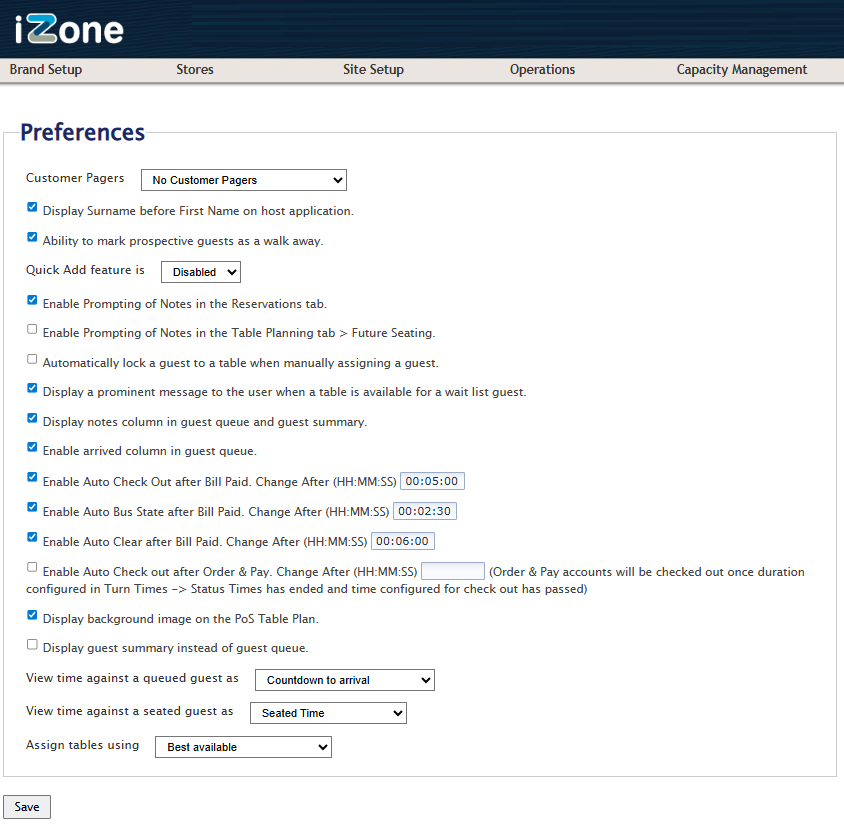This screenshot has height=838, width=844.
Task: Open the Stores menu
Action: tap(195, 70)
